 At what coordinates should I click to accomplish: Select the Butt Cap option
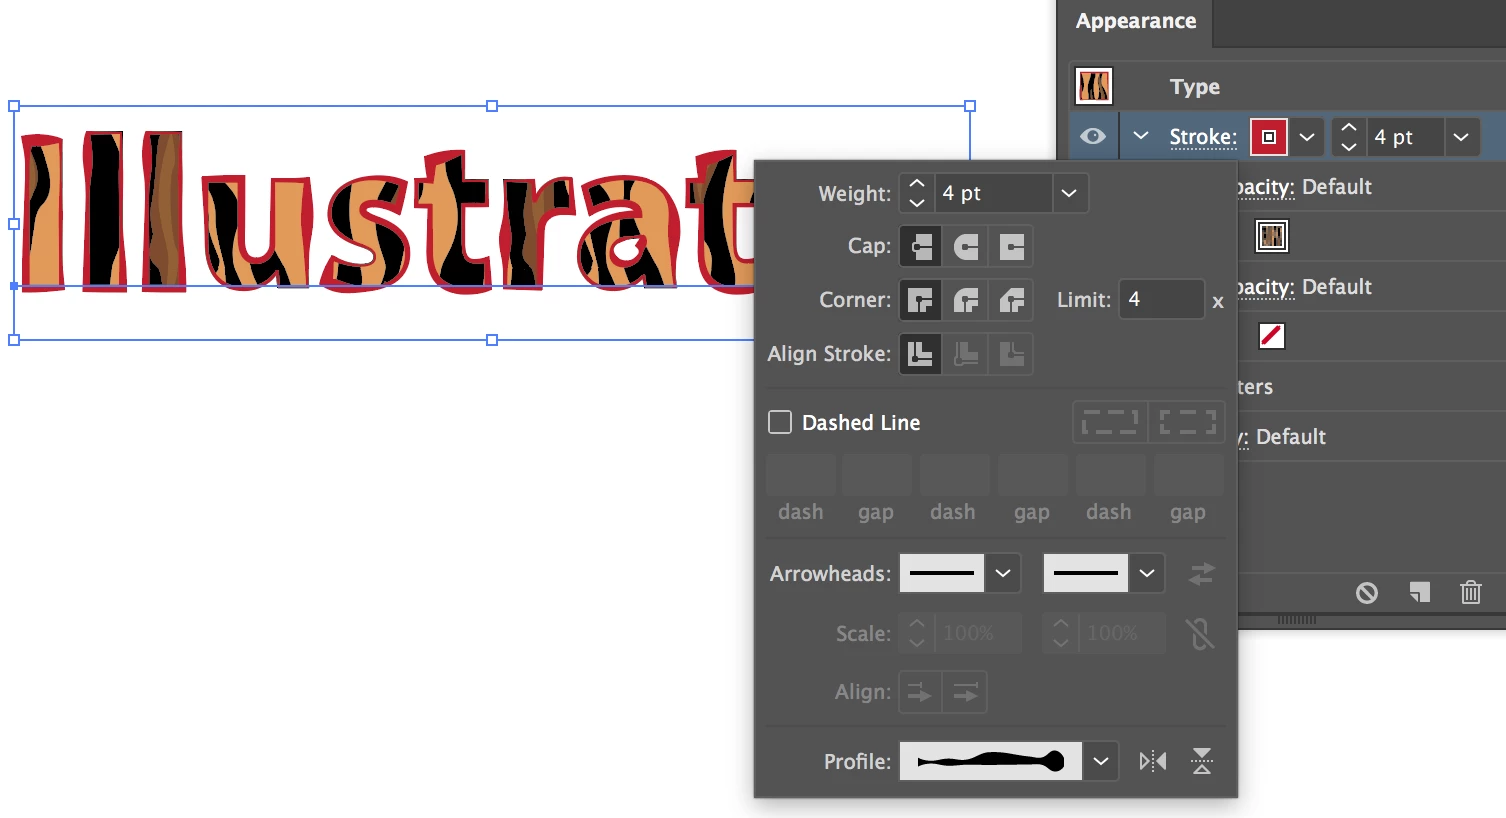point(921,246)
